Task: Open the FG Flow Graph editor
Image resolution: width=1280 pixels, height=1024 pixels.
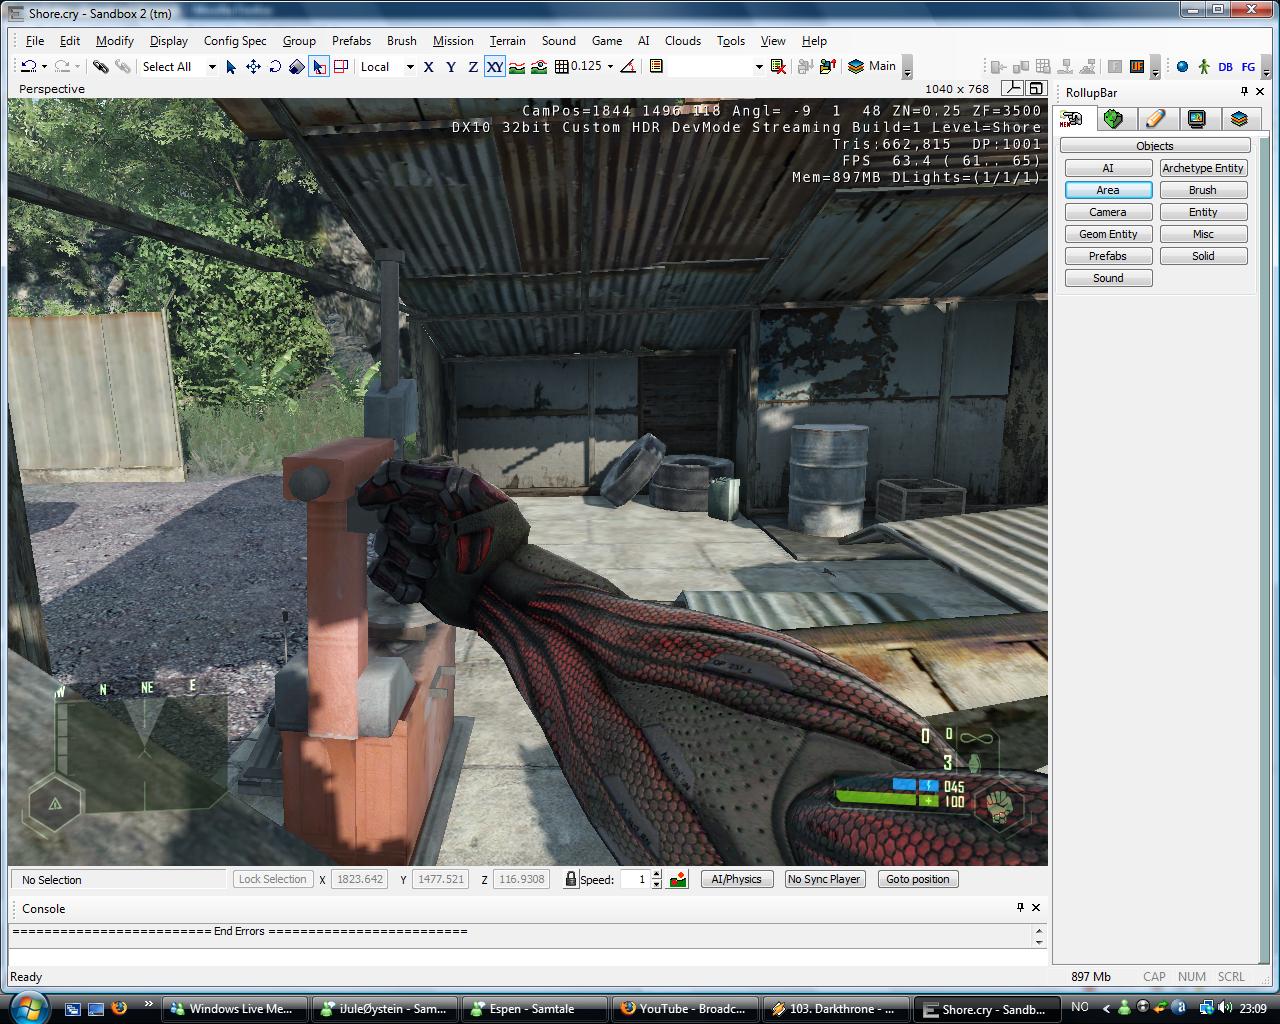Action: [x=1248, y=66]
